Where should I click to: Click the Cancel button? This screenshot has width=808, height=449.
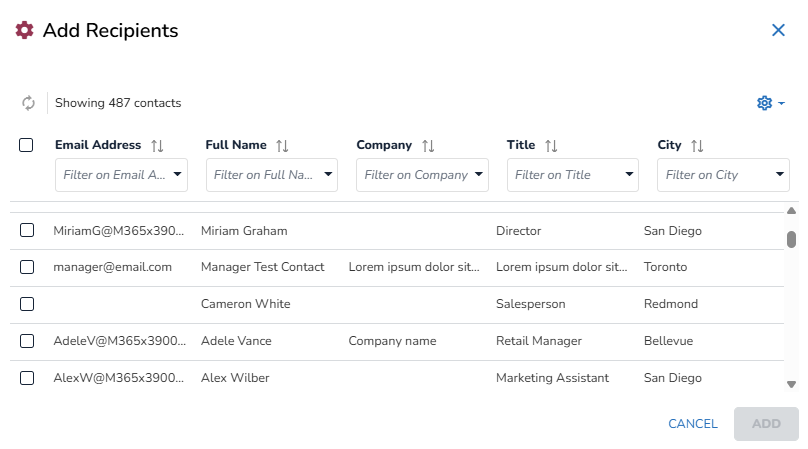coord(692,424)
